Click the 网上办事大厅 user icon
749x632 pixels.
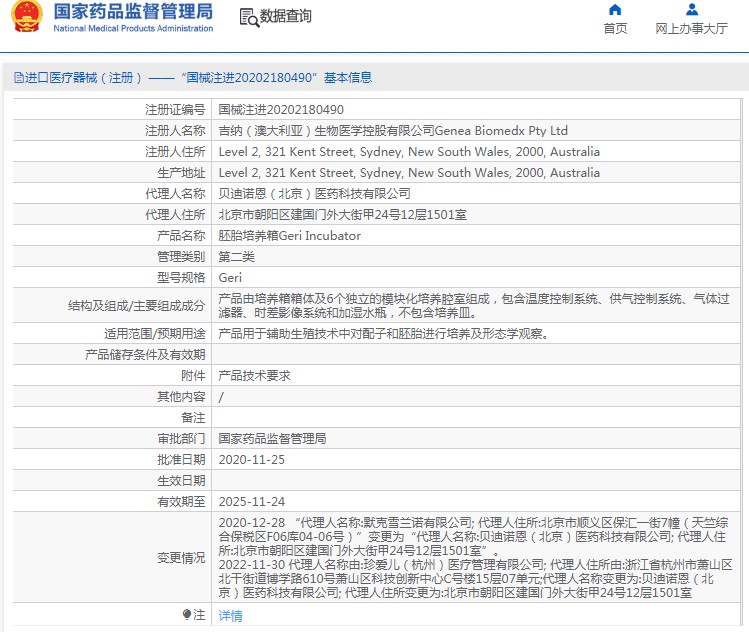click(691, 10)
